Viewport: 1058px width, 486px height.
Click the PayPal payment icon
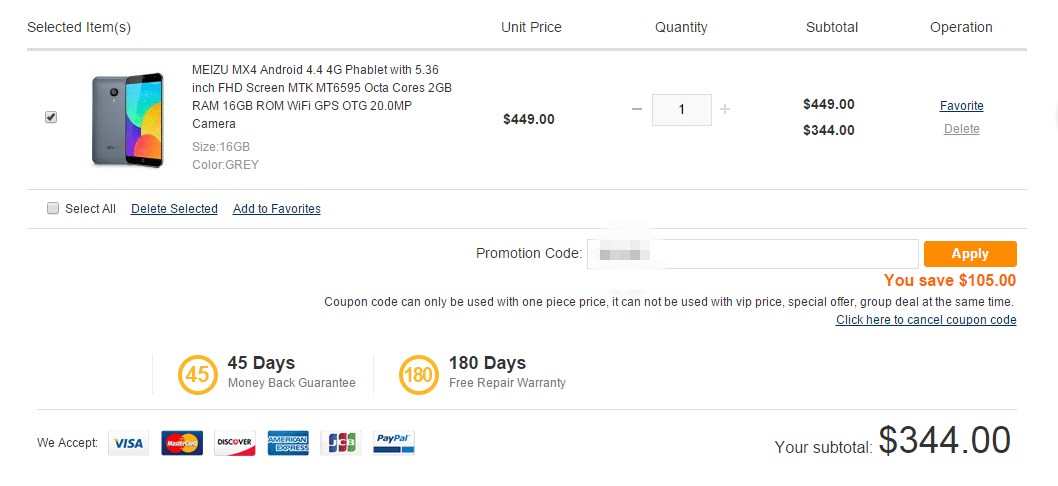394,443
